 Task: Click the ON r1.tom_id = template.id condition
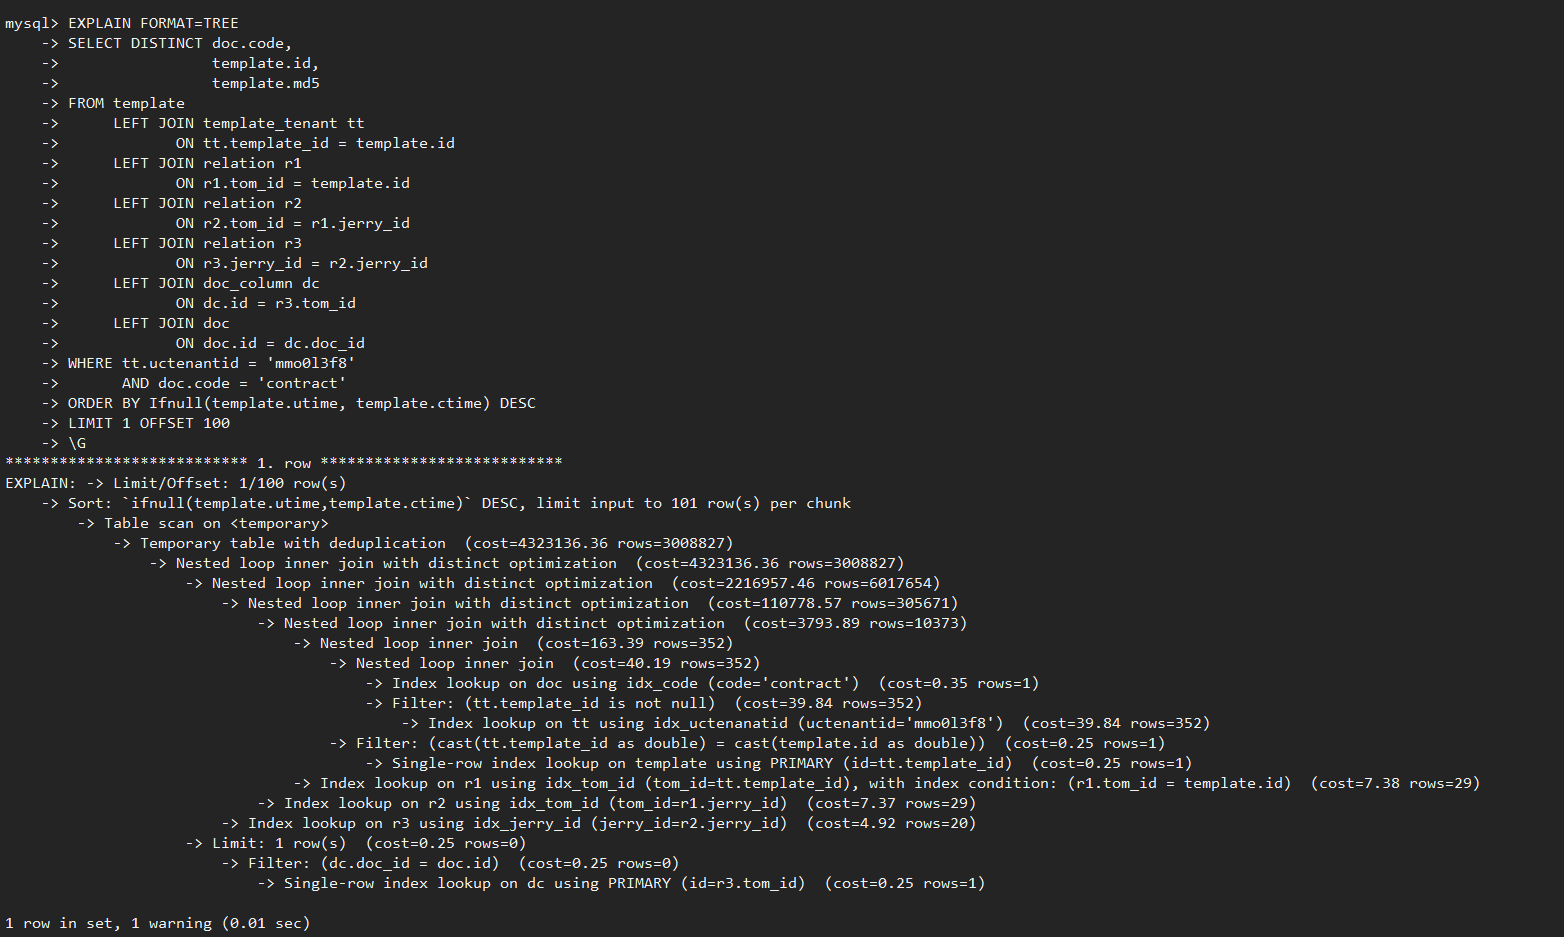tap(293, 183)
